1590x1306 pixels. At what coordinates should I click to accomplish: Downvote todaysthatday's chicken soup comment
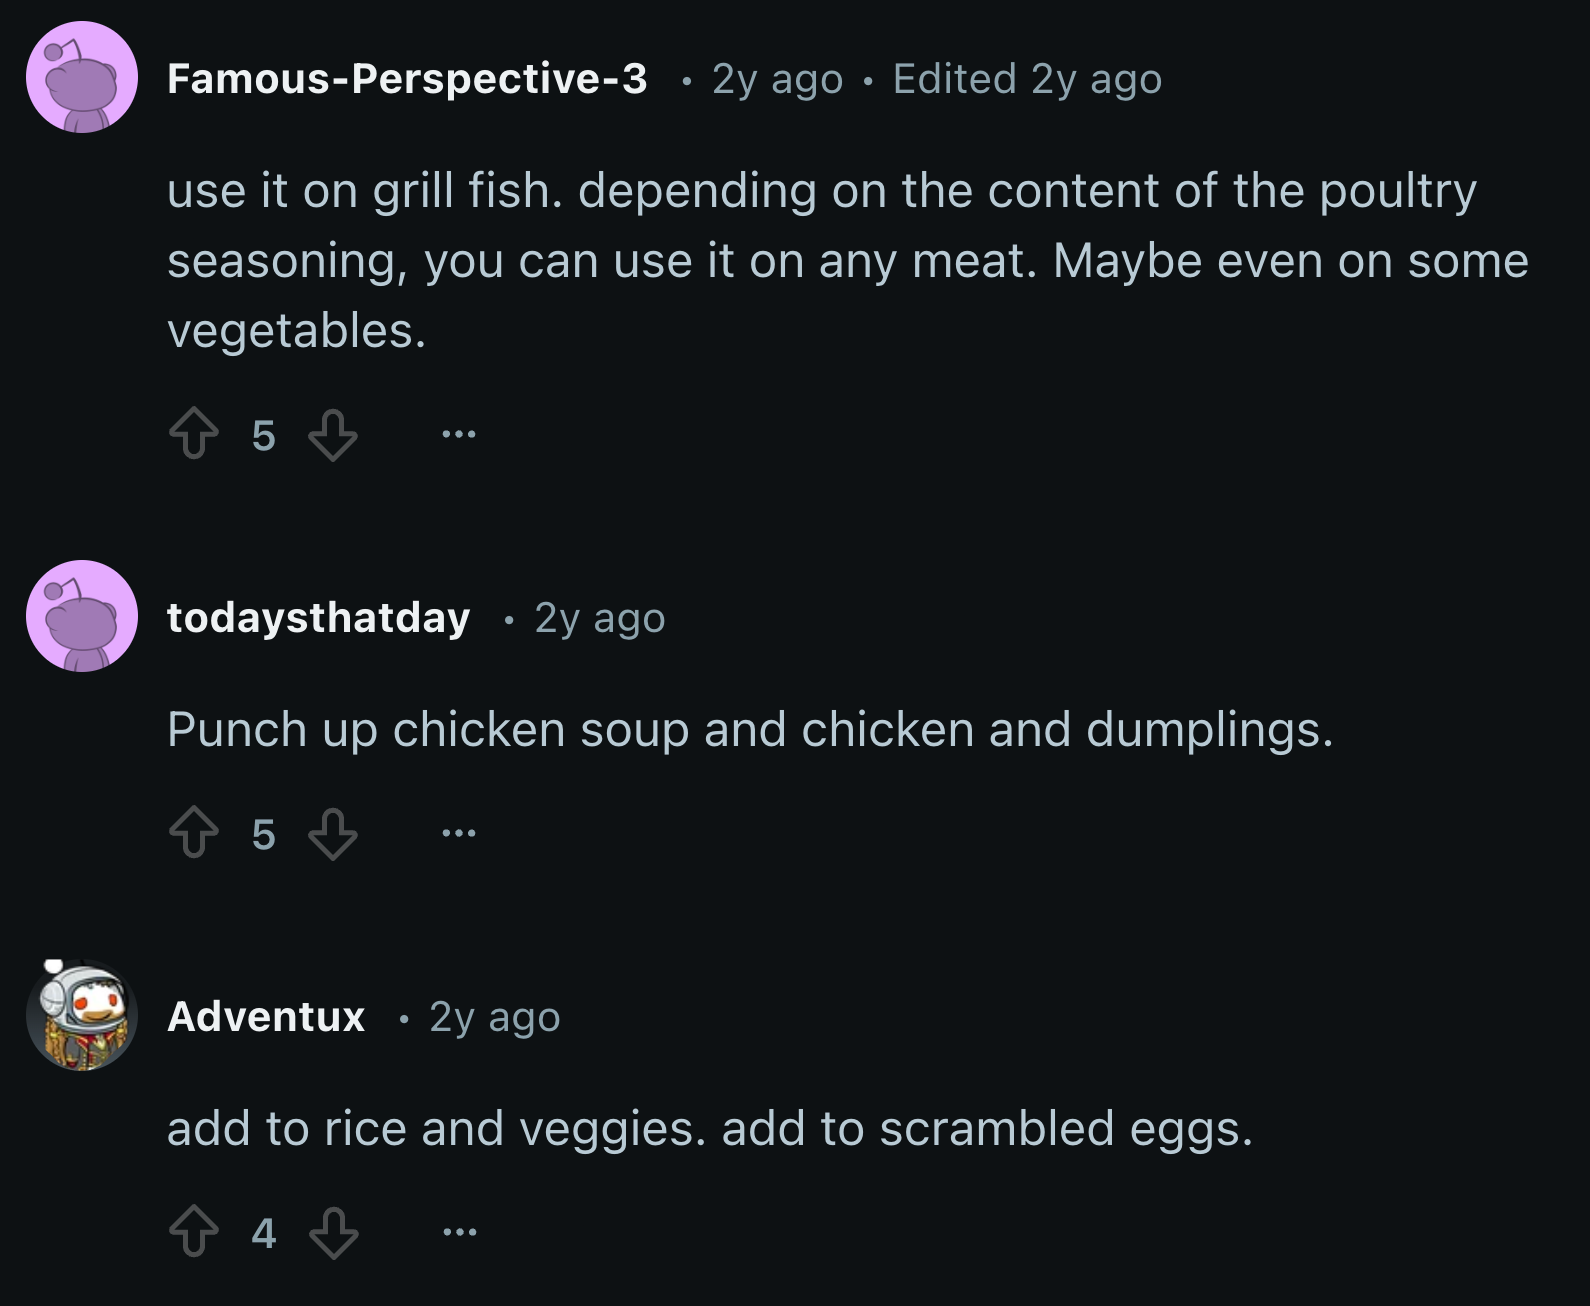click(333, 834)
